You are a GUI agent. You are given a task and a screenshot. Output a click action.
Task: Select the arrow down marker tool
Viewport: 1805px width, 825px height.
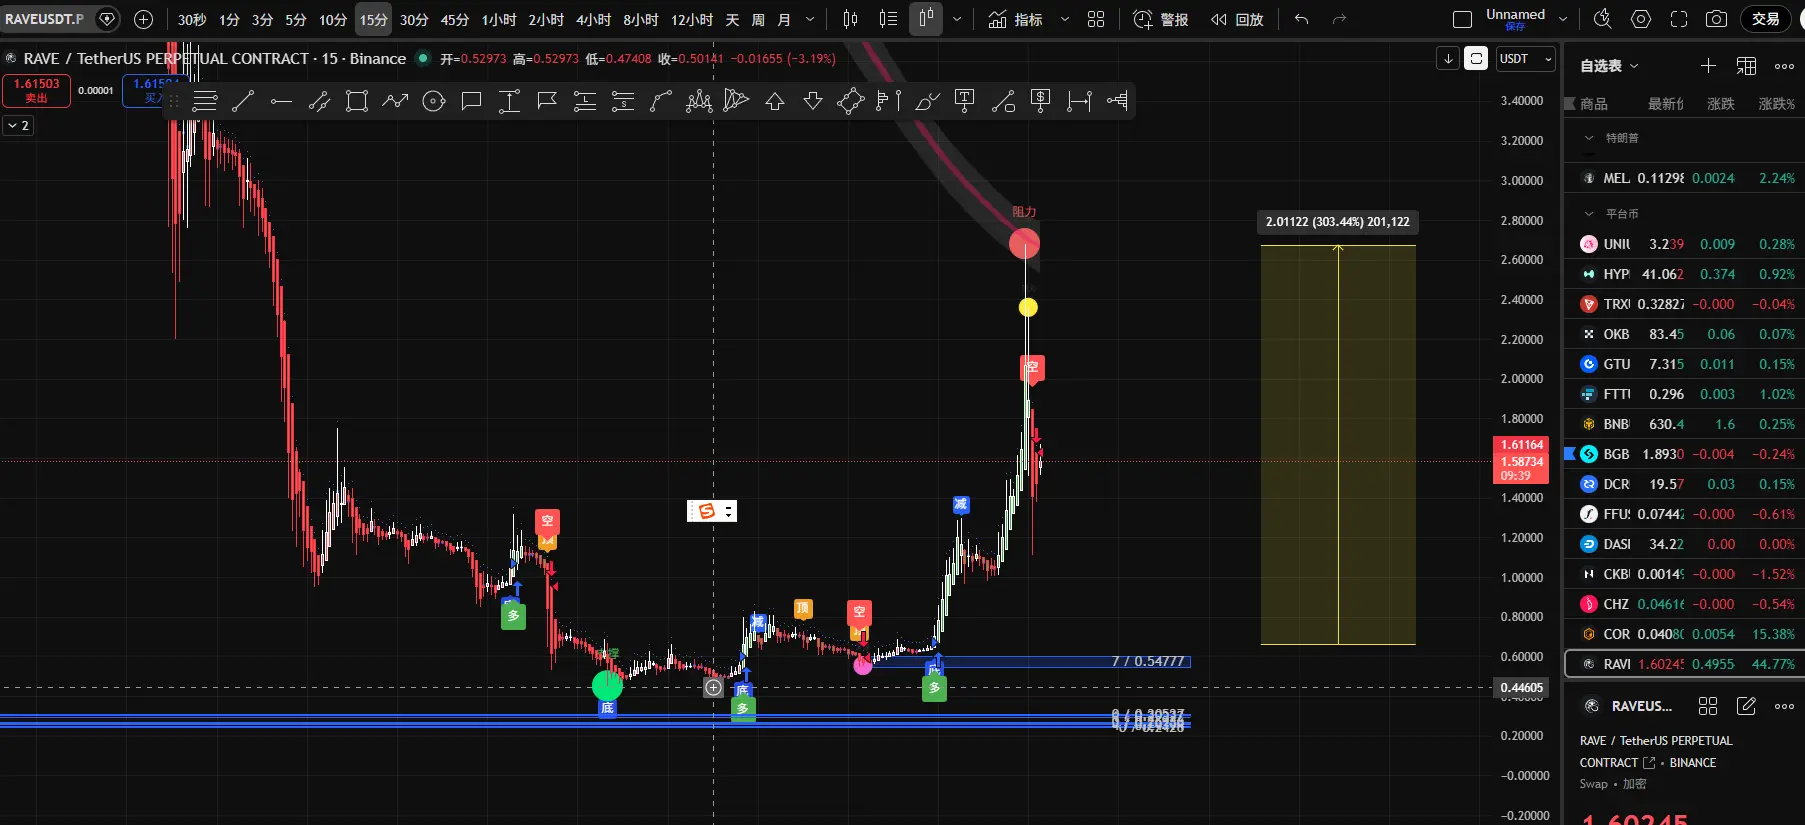813,101
